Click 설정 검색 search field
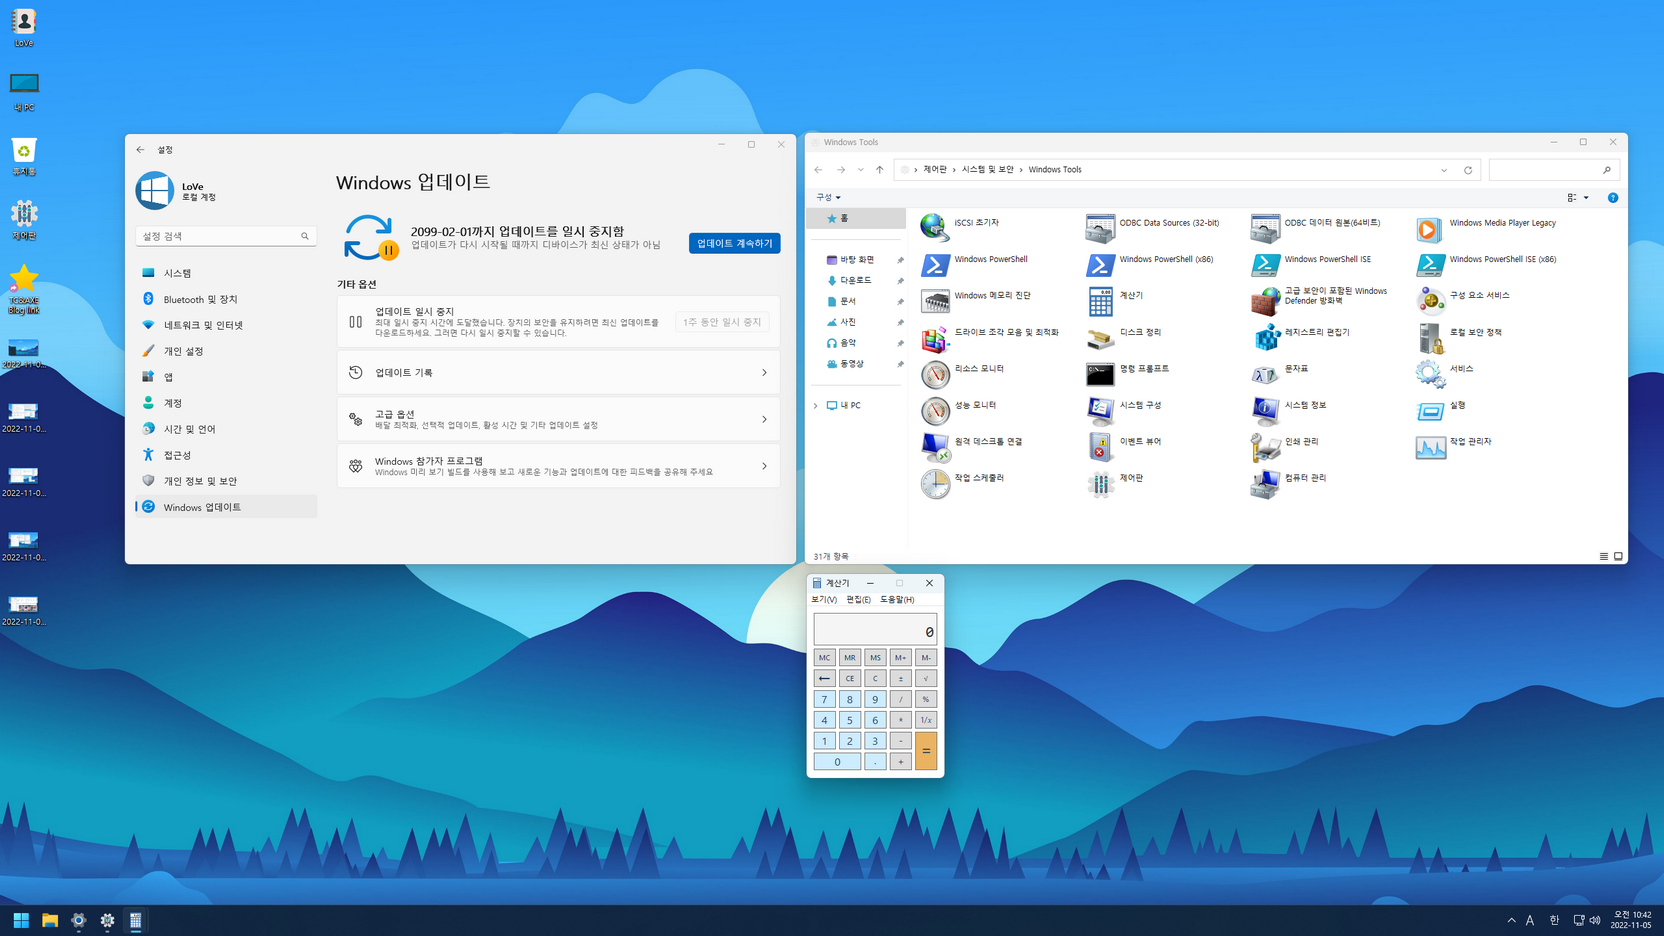The image size is (1664, 936). click(x=226, y=236)
